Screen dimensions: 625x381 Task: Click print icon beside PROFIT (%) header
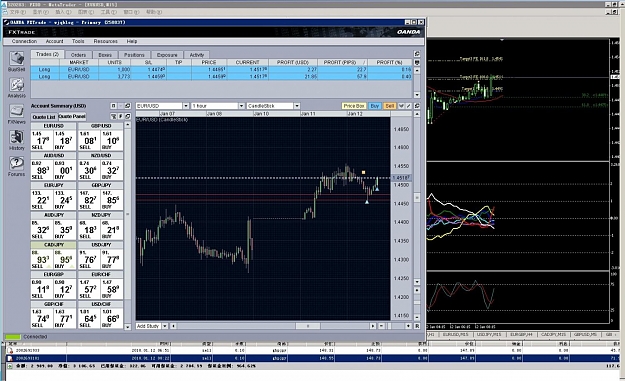point(417,62)
